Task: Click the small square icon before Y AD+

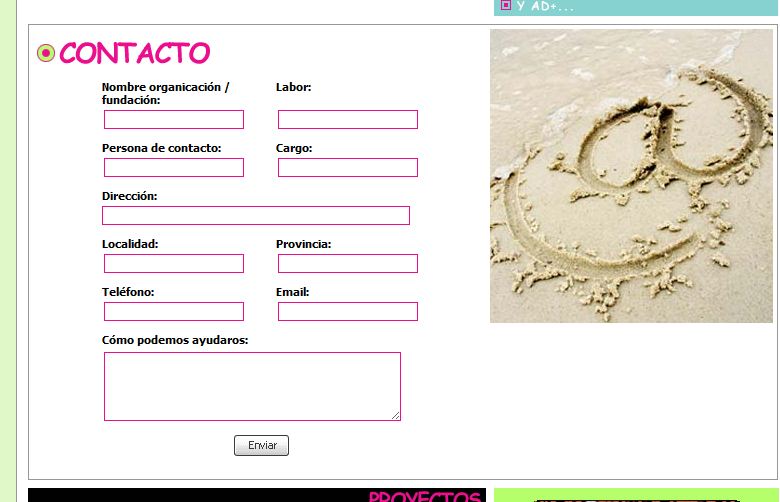Action: [x=506, y=5]
